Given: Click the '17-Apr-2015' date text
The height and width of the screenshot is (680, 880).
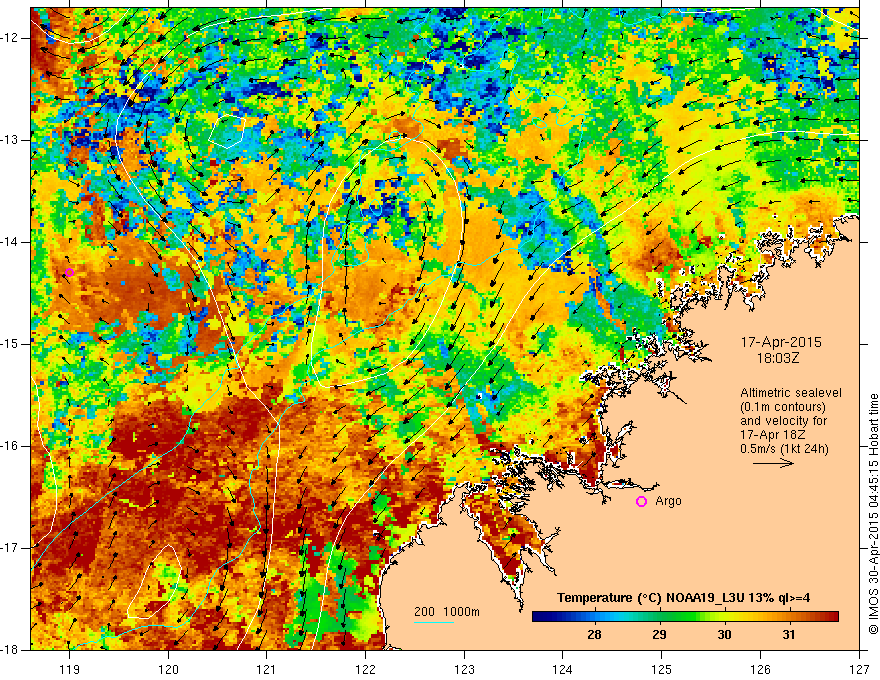Looking at the screenshot, I should click(781, 342).
